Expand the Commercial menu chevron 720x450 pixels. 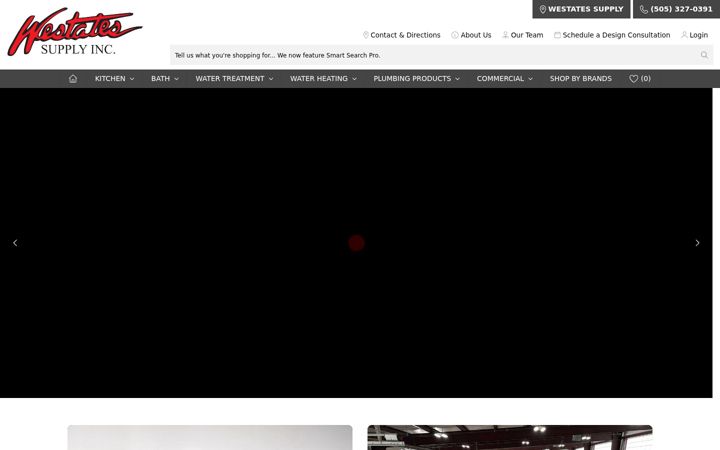click(x=530, y=79)
